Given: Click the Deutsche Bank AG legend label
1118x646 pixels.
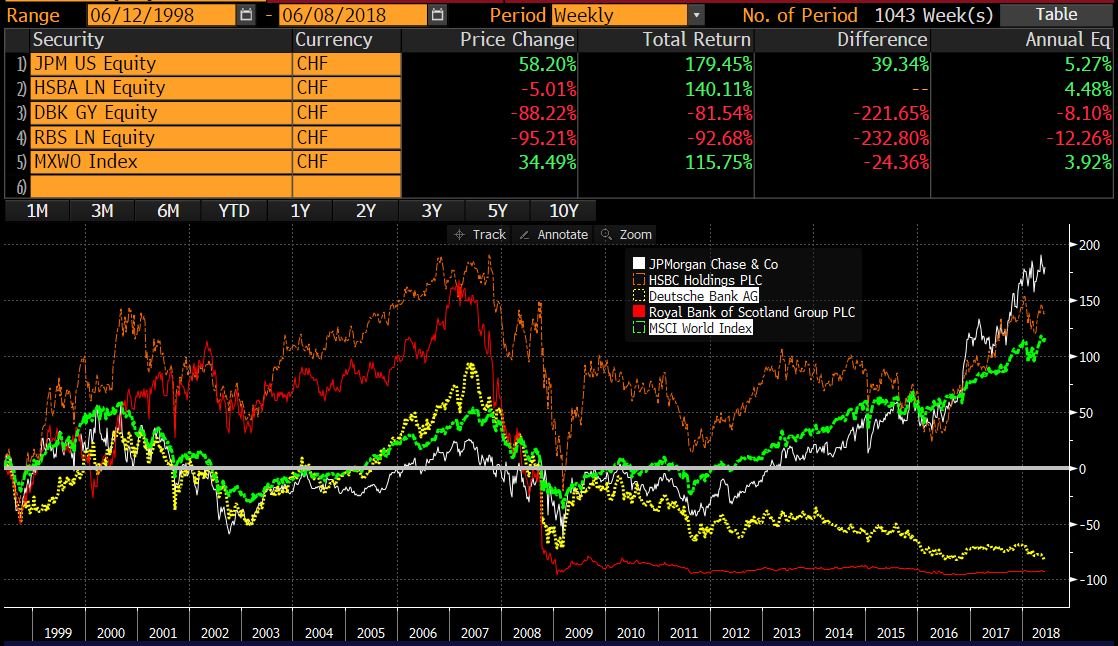Looking at the screenshot, I should (703, 296).
